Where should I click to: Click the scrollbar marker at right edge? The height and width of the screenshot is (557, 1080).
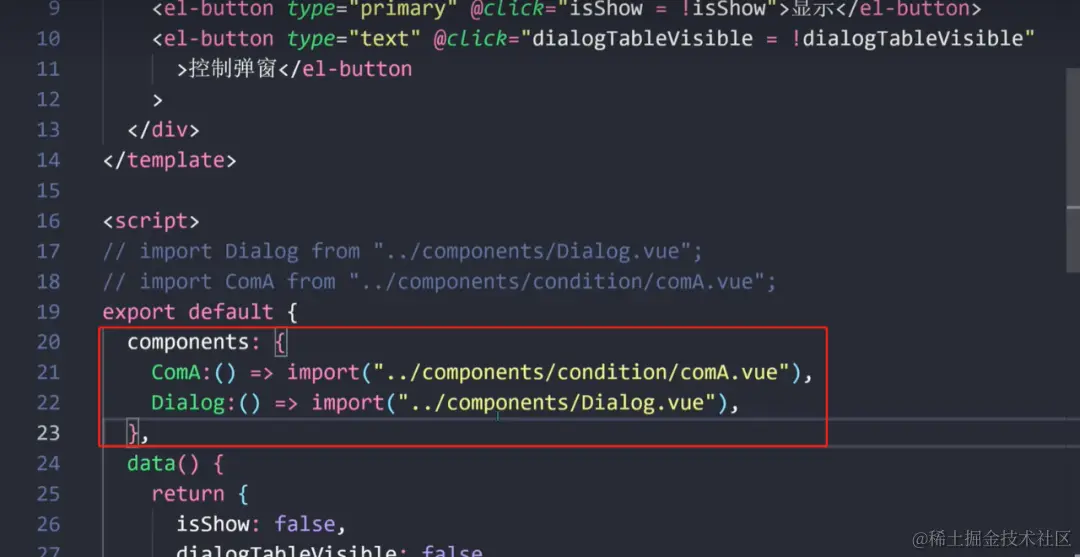click(x=1073, y=204)
